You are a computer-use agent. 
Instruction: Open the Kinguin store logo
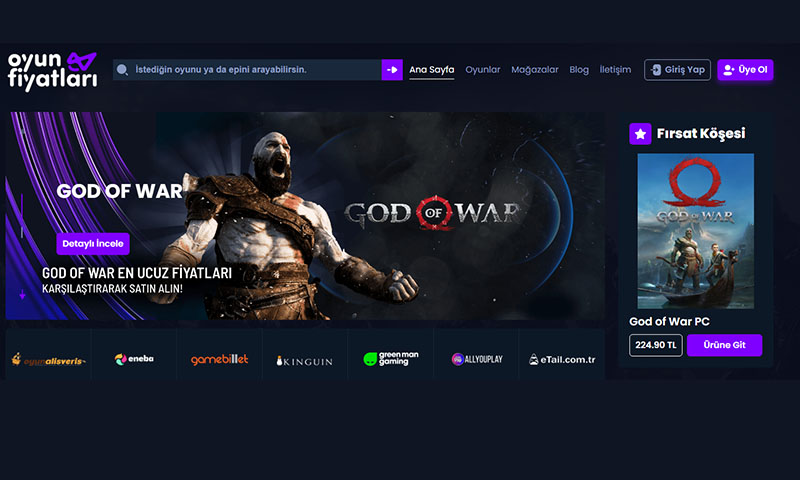point(305,361)
